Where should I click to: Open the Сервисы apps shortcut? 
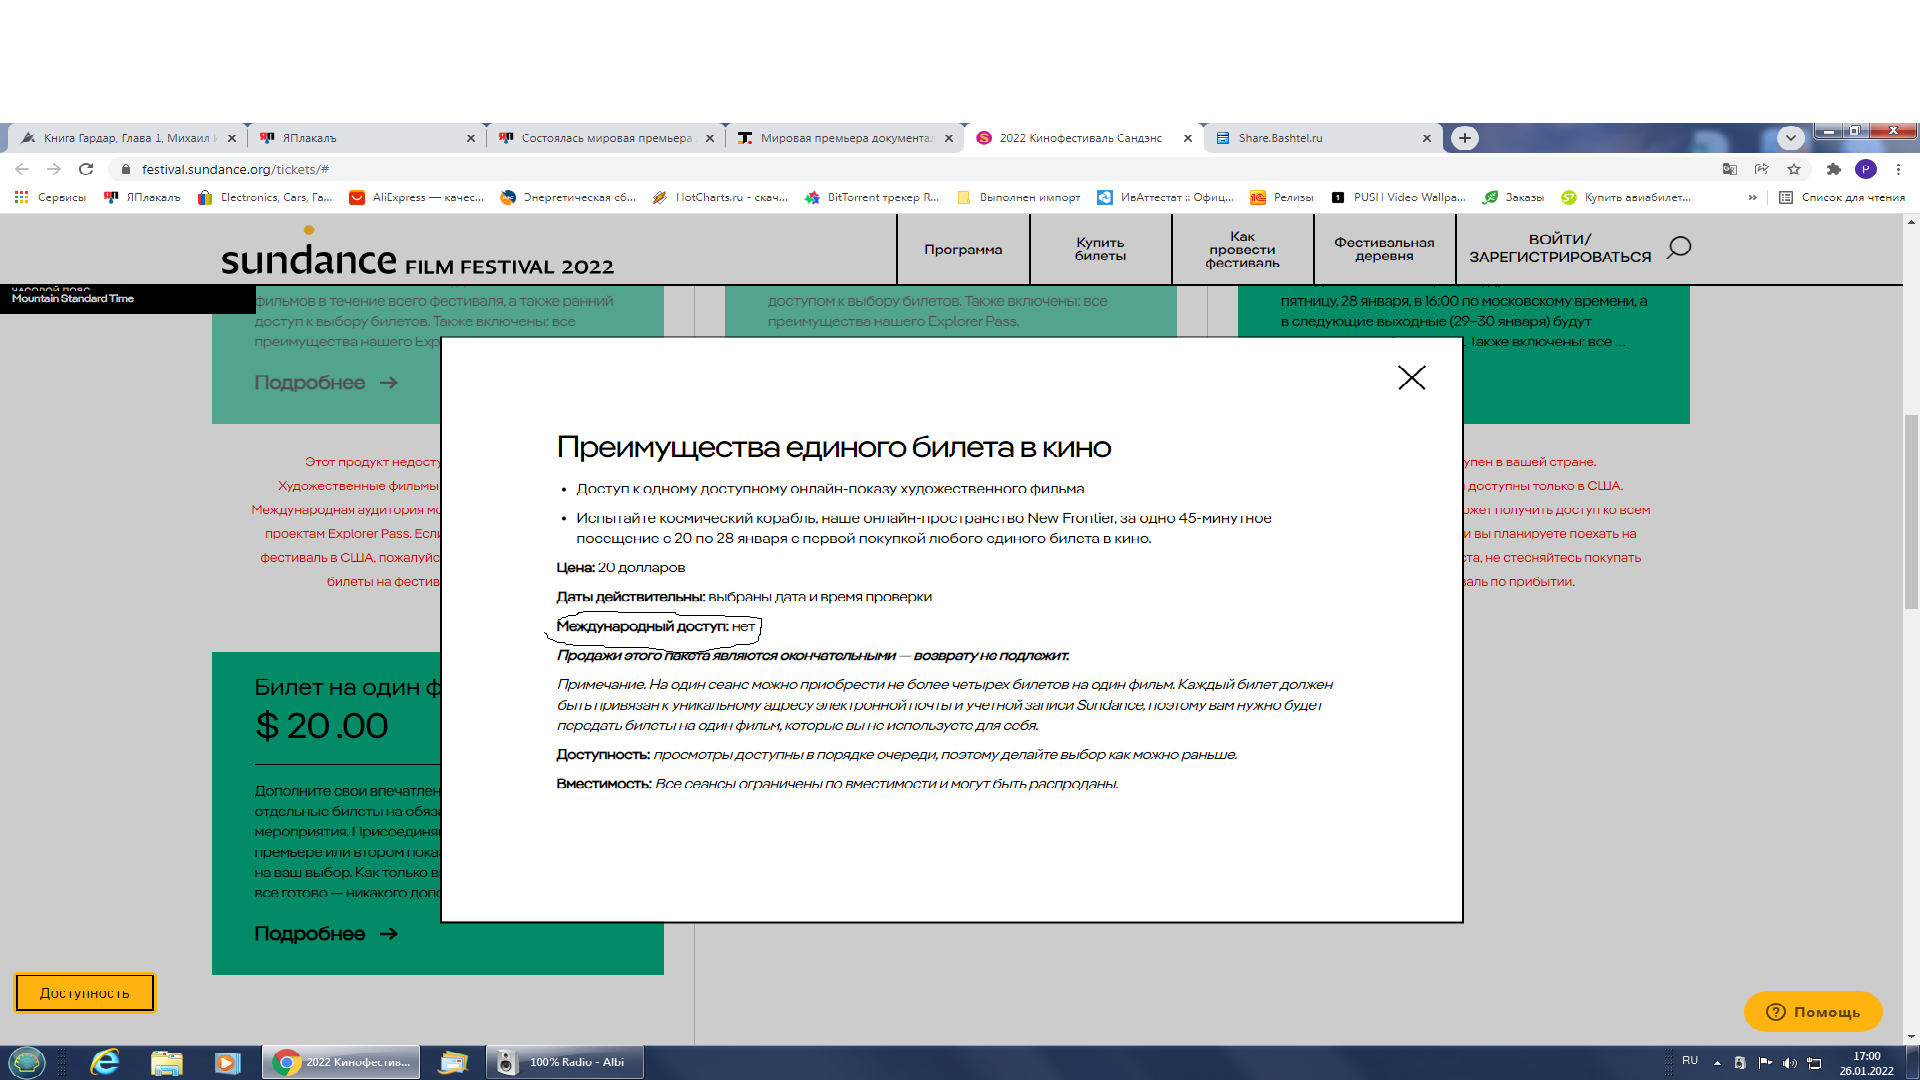click(x=51, y=198)
